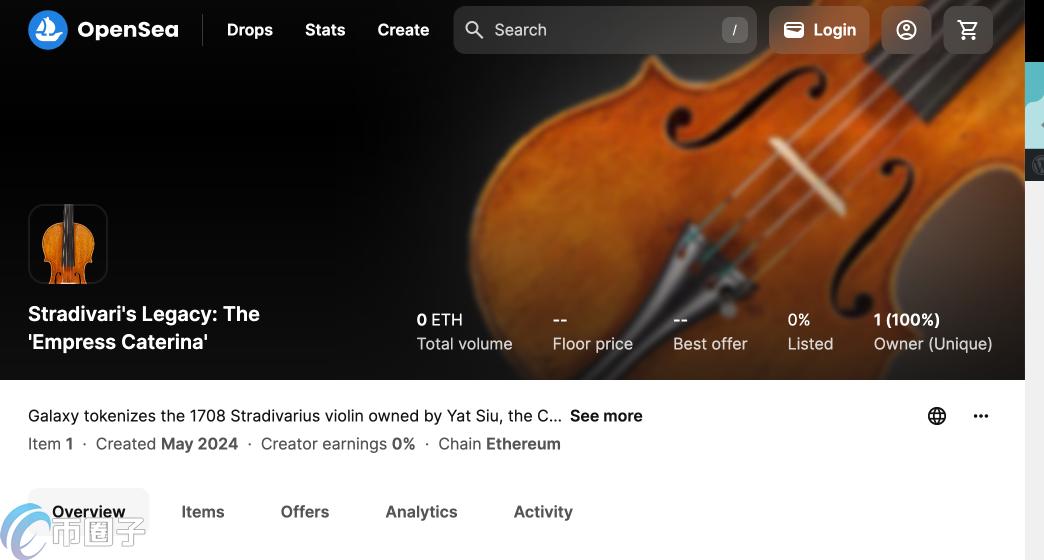Screen dimensions: 1044x560
Task: Click the OpenSea sailboat logo icon
Action: click(x=48, y=30)
